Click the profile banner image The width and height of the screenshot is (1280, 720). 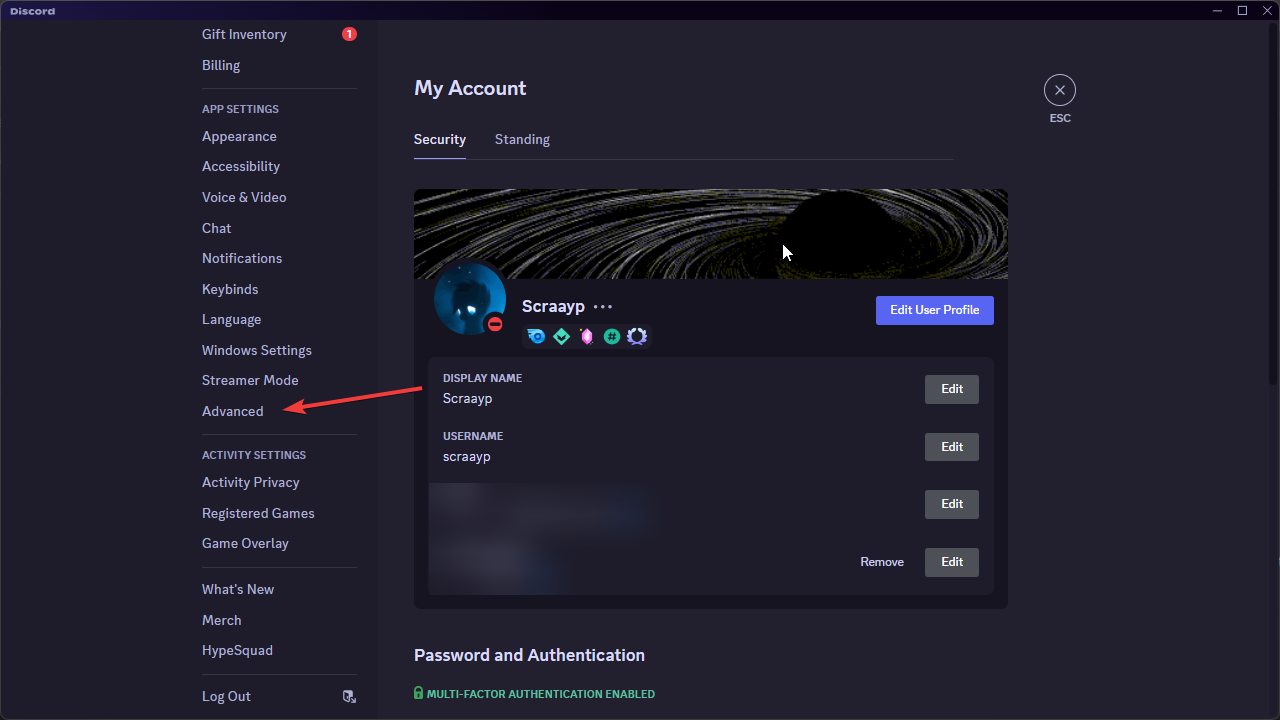point(711,233)
